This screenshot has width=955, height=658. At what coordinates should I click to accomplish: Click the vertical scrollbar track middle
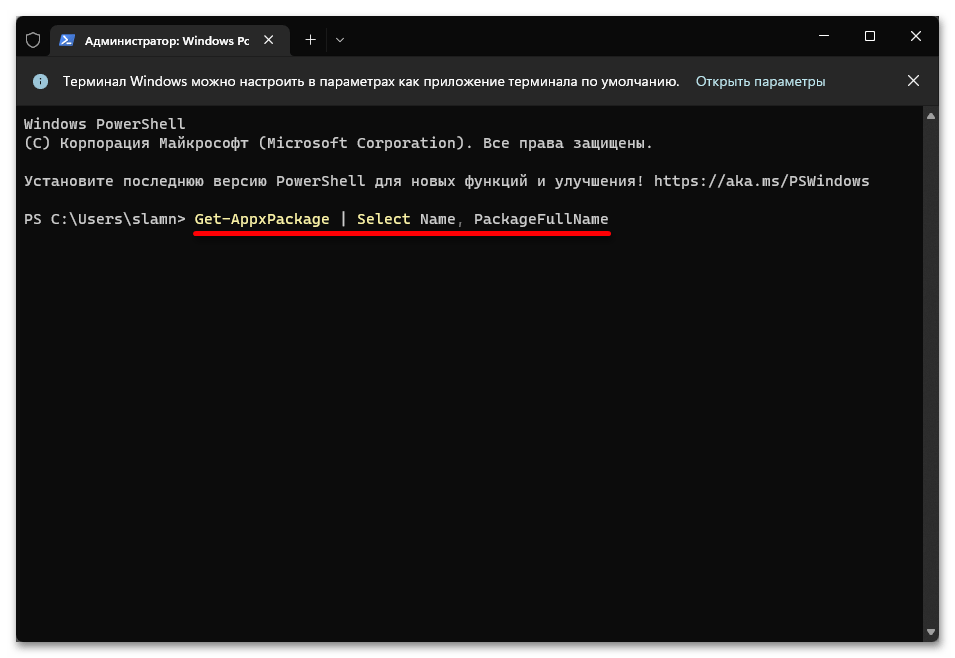click(931, 375)
